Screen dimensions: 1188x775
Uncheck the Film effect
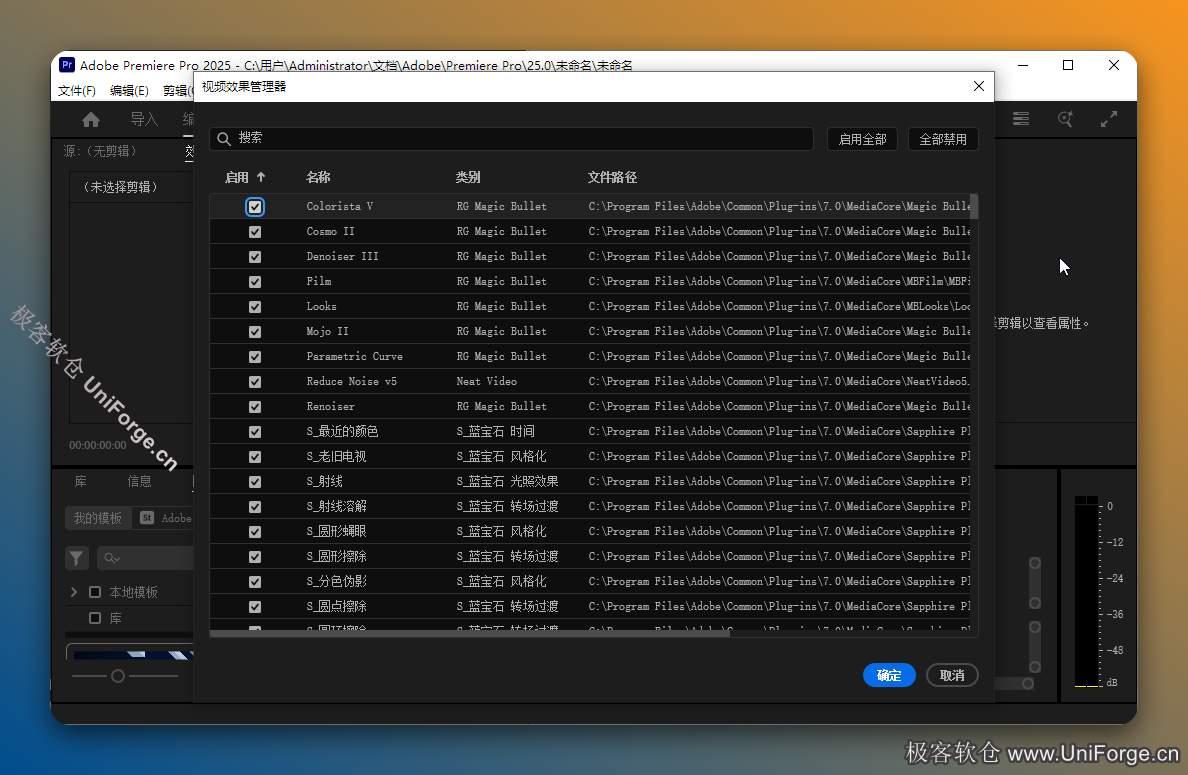click(x=255, y=282)
